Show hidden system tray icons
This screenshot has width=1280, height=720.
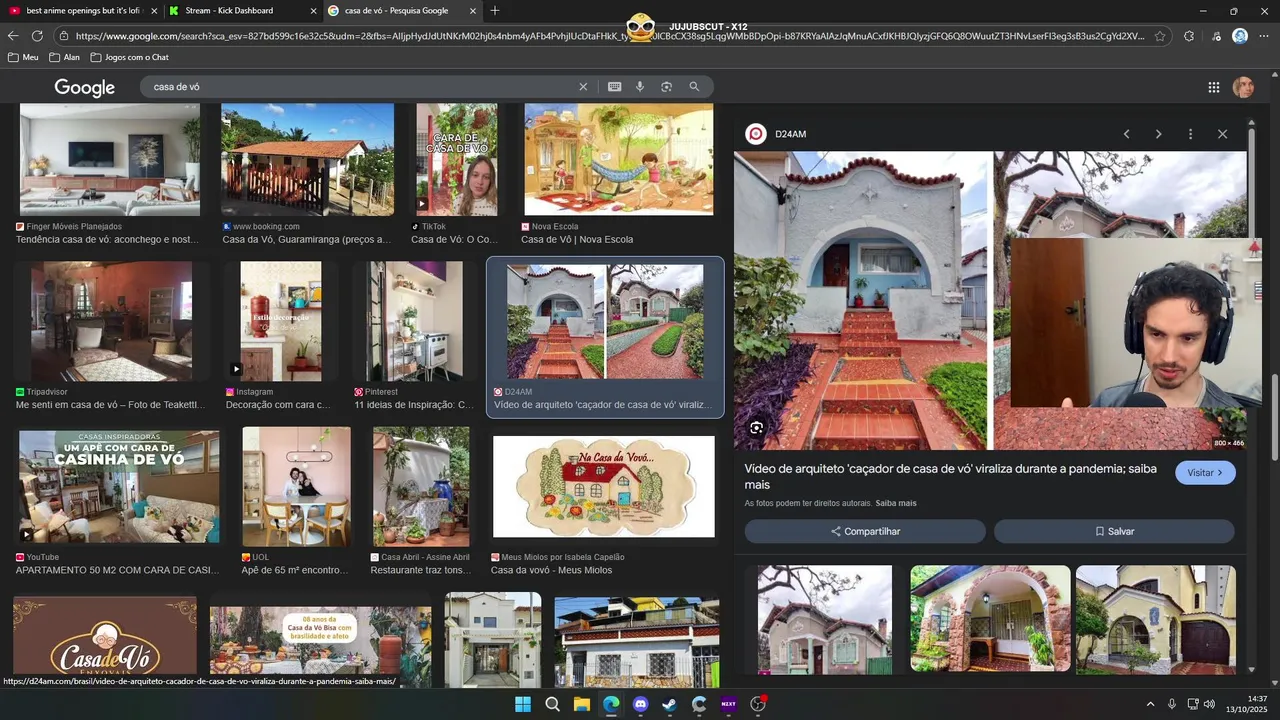click(1150, 704)
